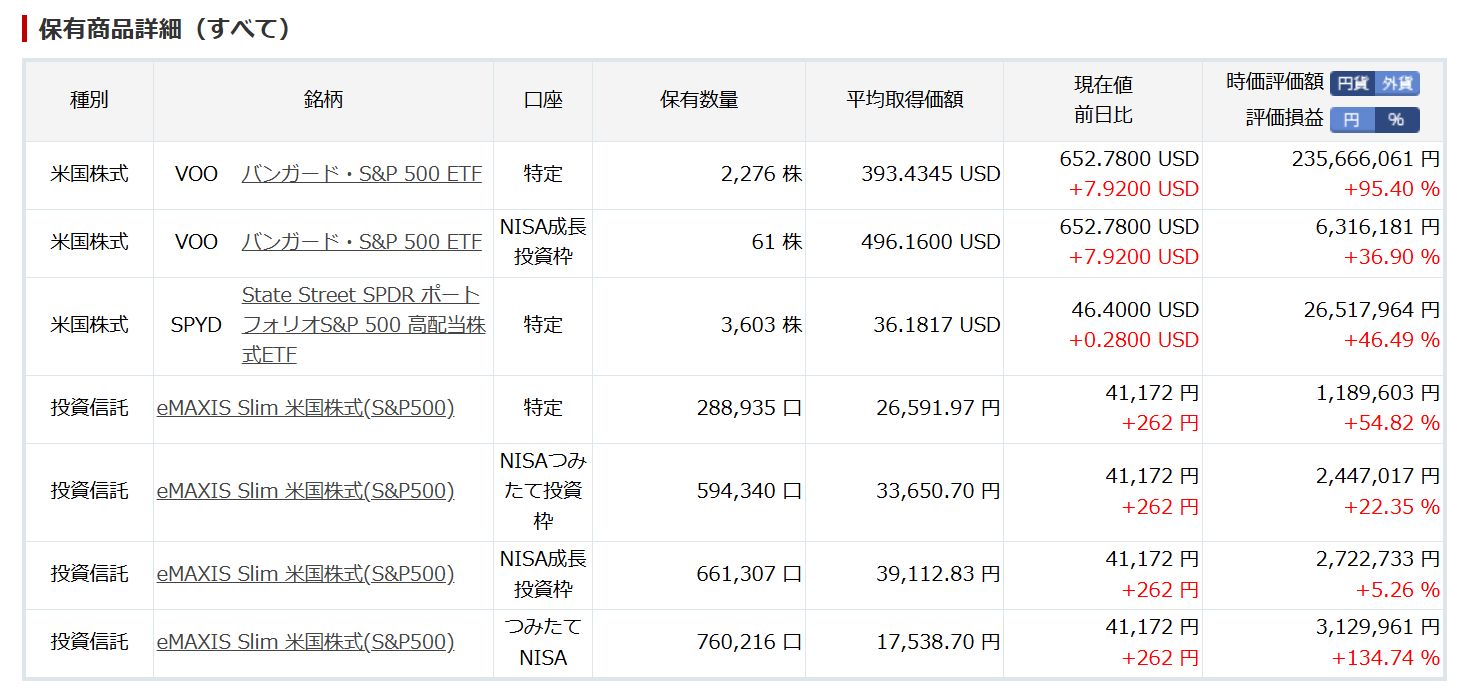Show profit/loss in % mode
The width and height of the screenshot is (1459, 690).
tap(1396, 120)
